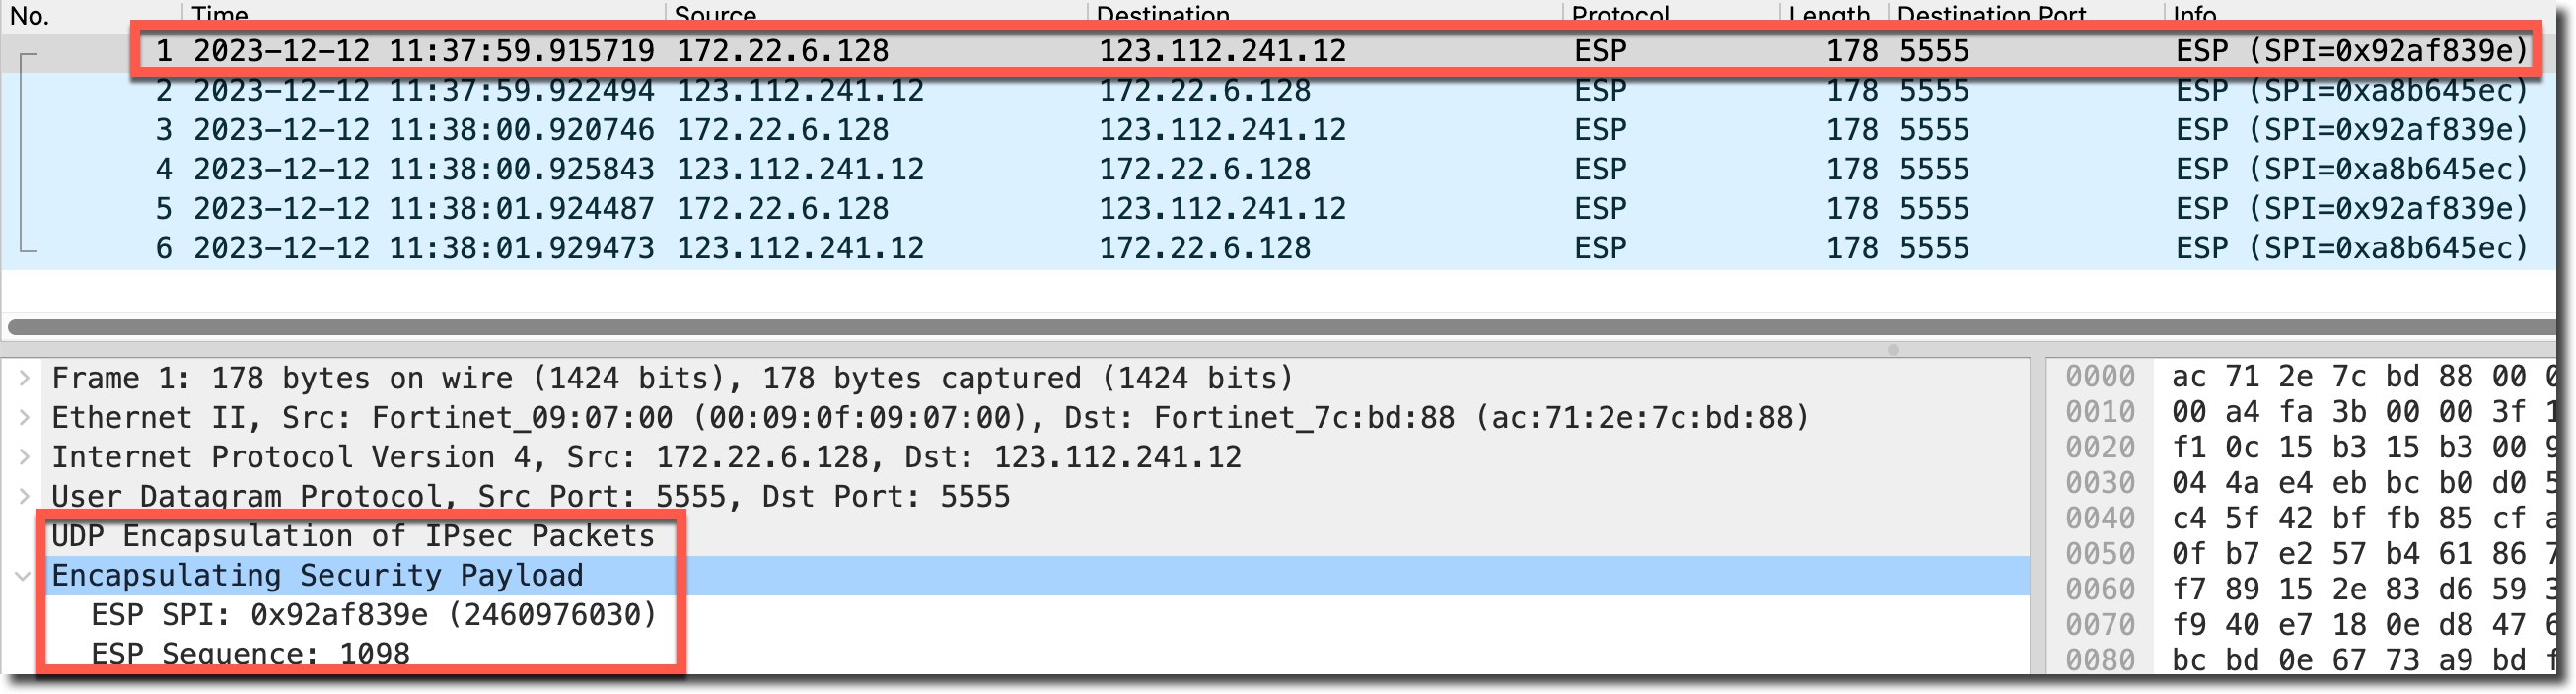Viewport: 2576px width, 694px height.
Task: Expand Internet Protocol Version 4 section
Action: (25, 458)
